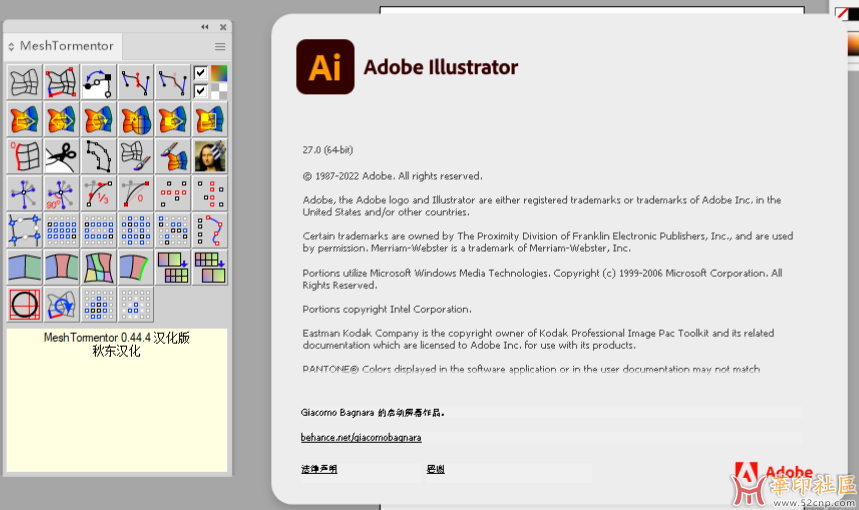Click the radiating handles icon labeled 90°

[x=61, y=193]
